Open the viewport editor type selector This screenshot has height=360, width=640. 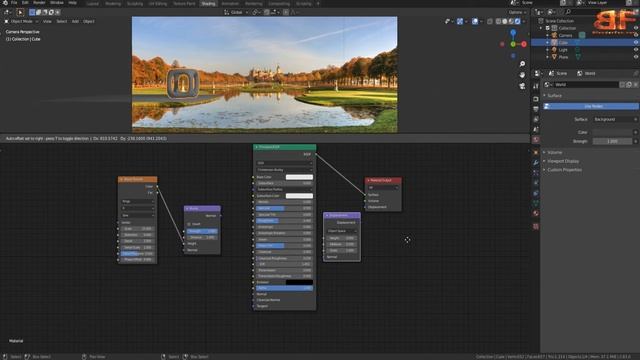7,12
